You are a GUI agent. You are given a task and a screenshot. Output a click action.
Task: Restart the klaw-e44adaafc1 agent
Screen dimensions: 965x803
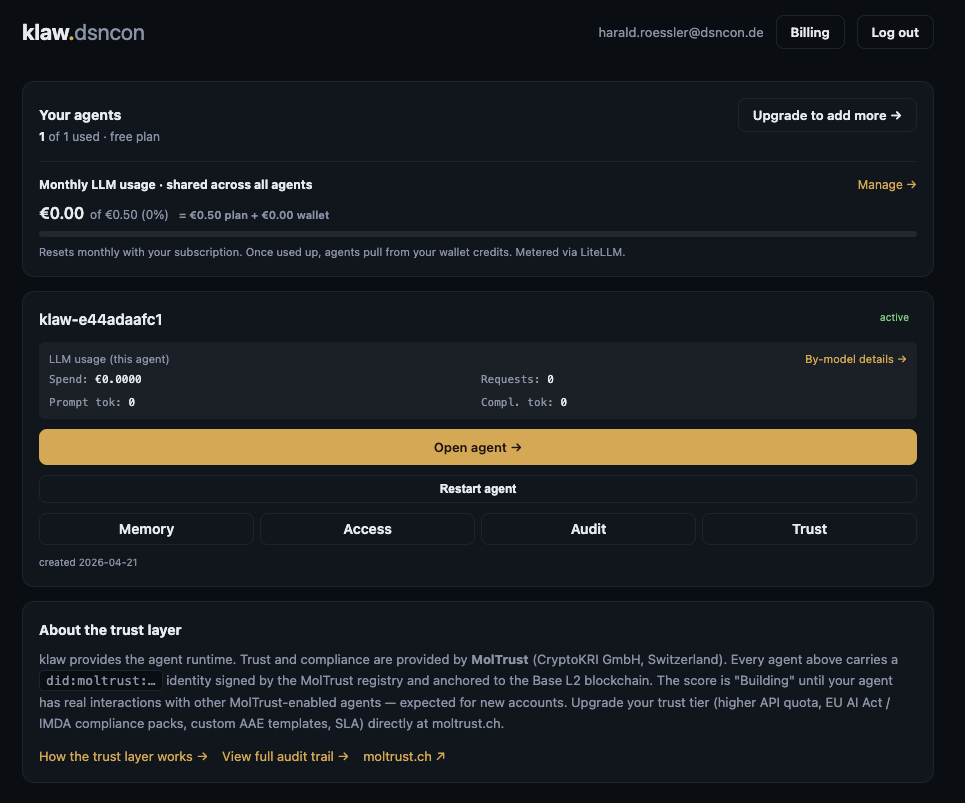[x=477, y=488]
